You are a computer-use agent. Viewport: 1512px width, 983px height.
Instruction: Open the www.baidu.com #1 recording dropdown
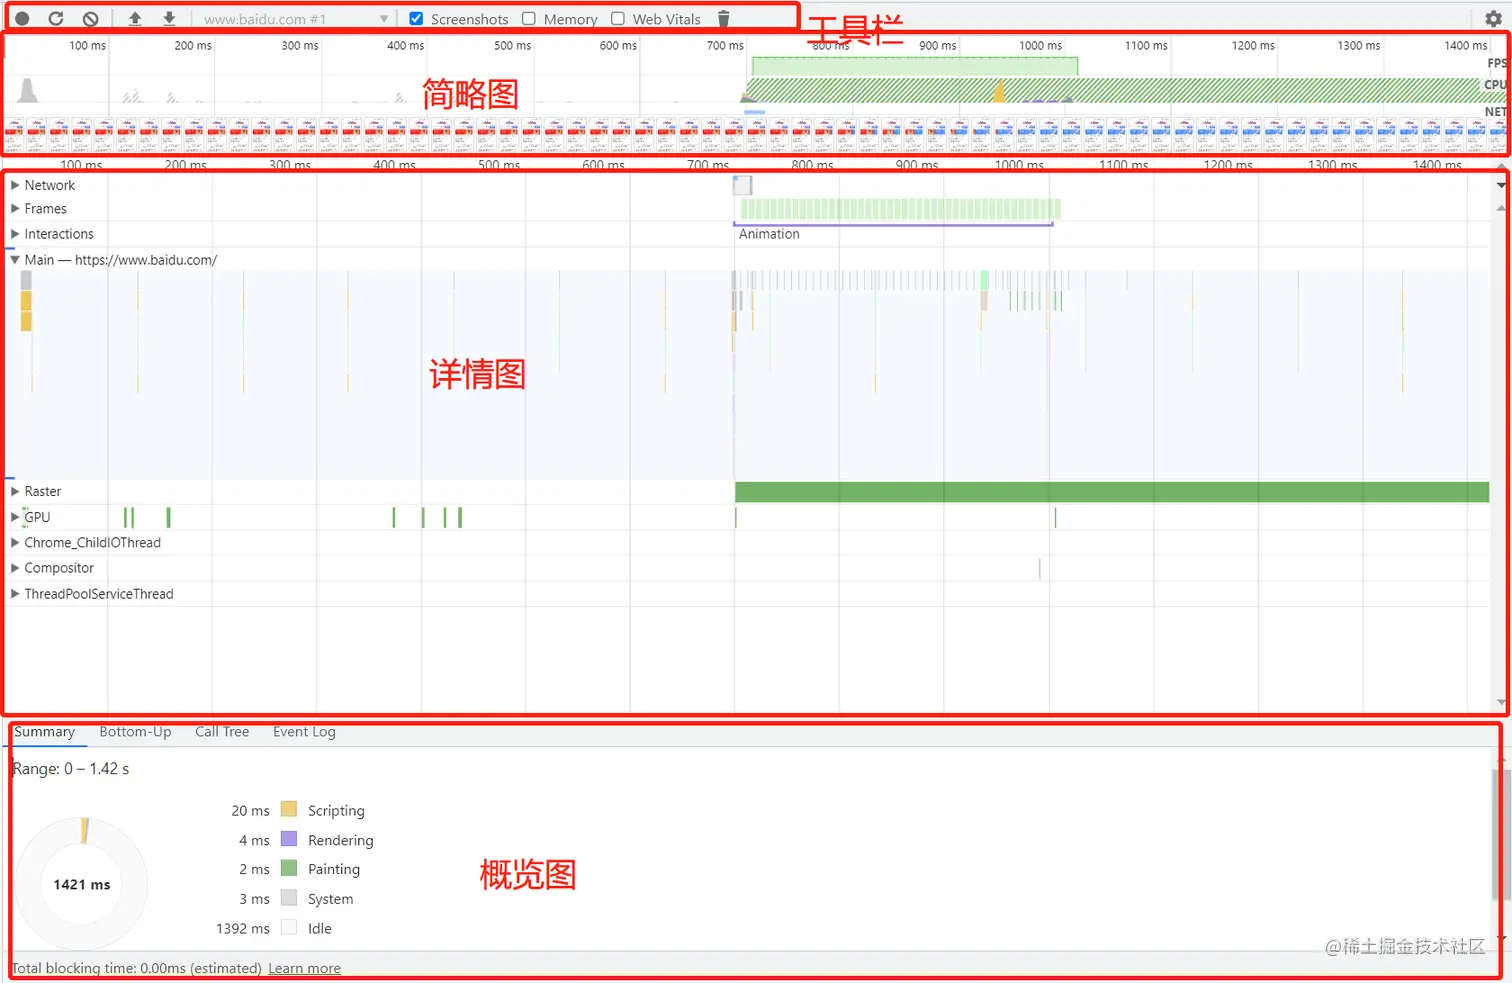pos(295,19)
